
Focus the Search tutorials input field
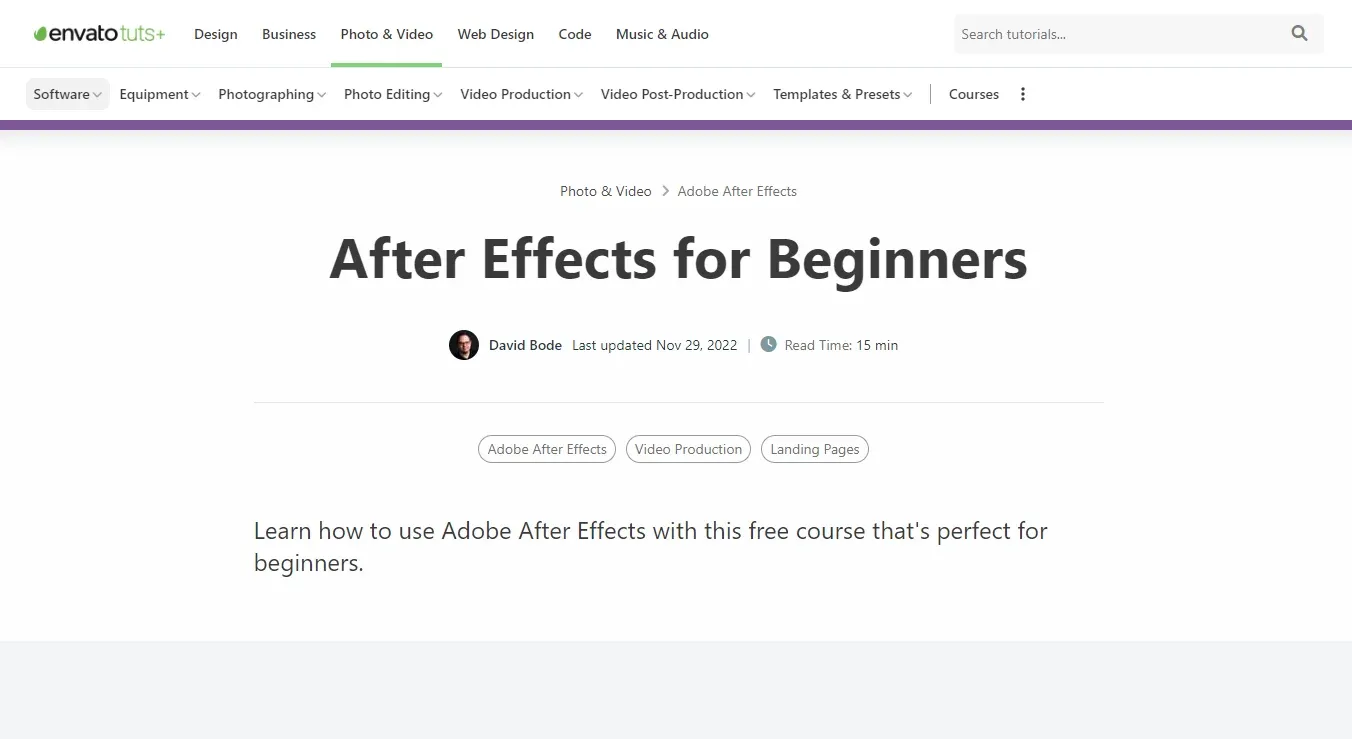(x=1120, y=34)
